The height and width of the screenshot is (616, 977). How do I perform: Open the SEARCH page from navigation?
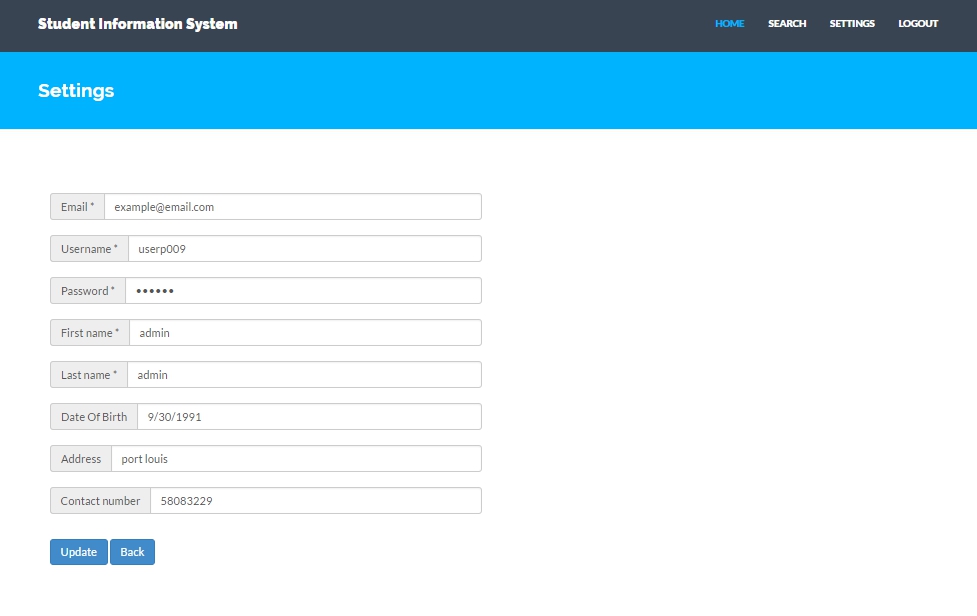coord(787,23)
